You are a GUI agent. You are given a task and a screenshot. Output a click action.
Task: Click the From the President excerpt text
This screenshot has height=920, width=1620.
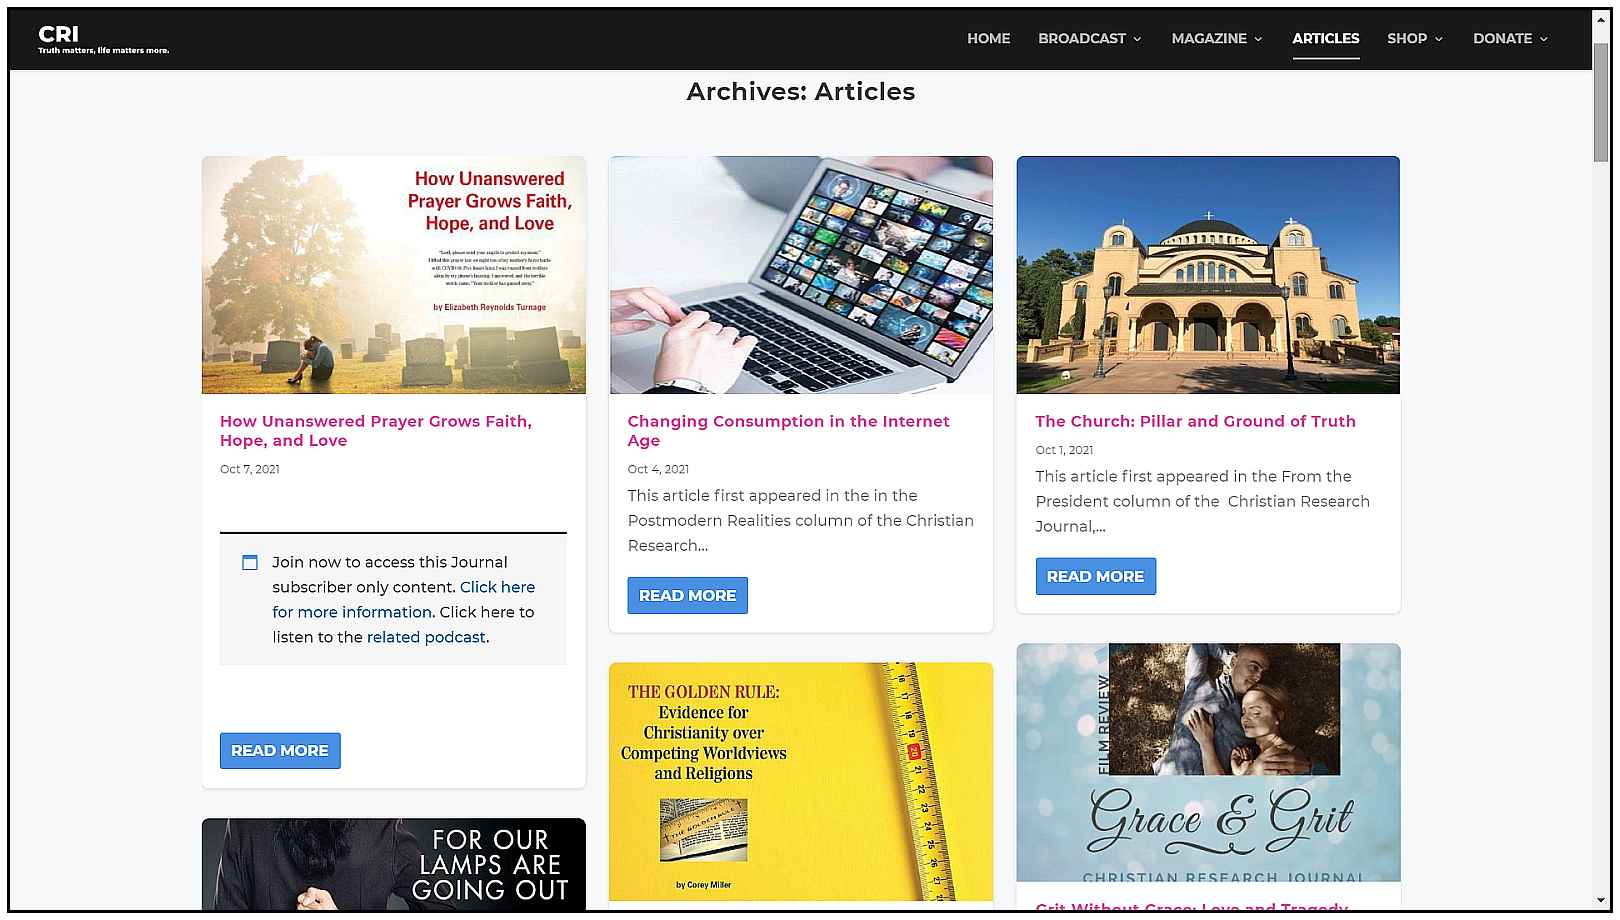point(1203,501)
